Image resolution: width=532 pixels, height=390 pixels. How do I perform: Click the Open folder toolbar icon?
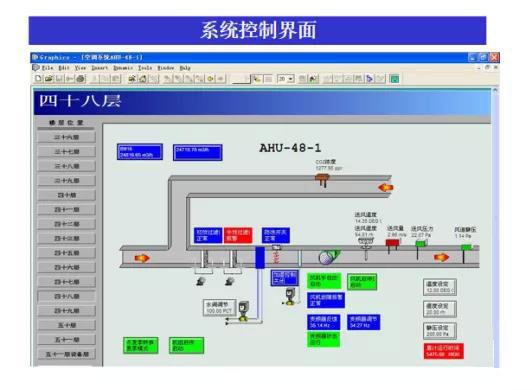pos(49,79)
